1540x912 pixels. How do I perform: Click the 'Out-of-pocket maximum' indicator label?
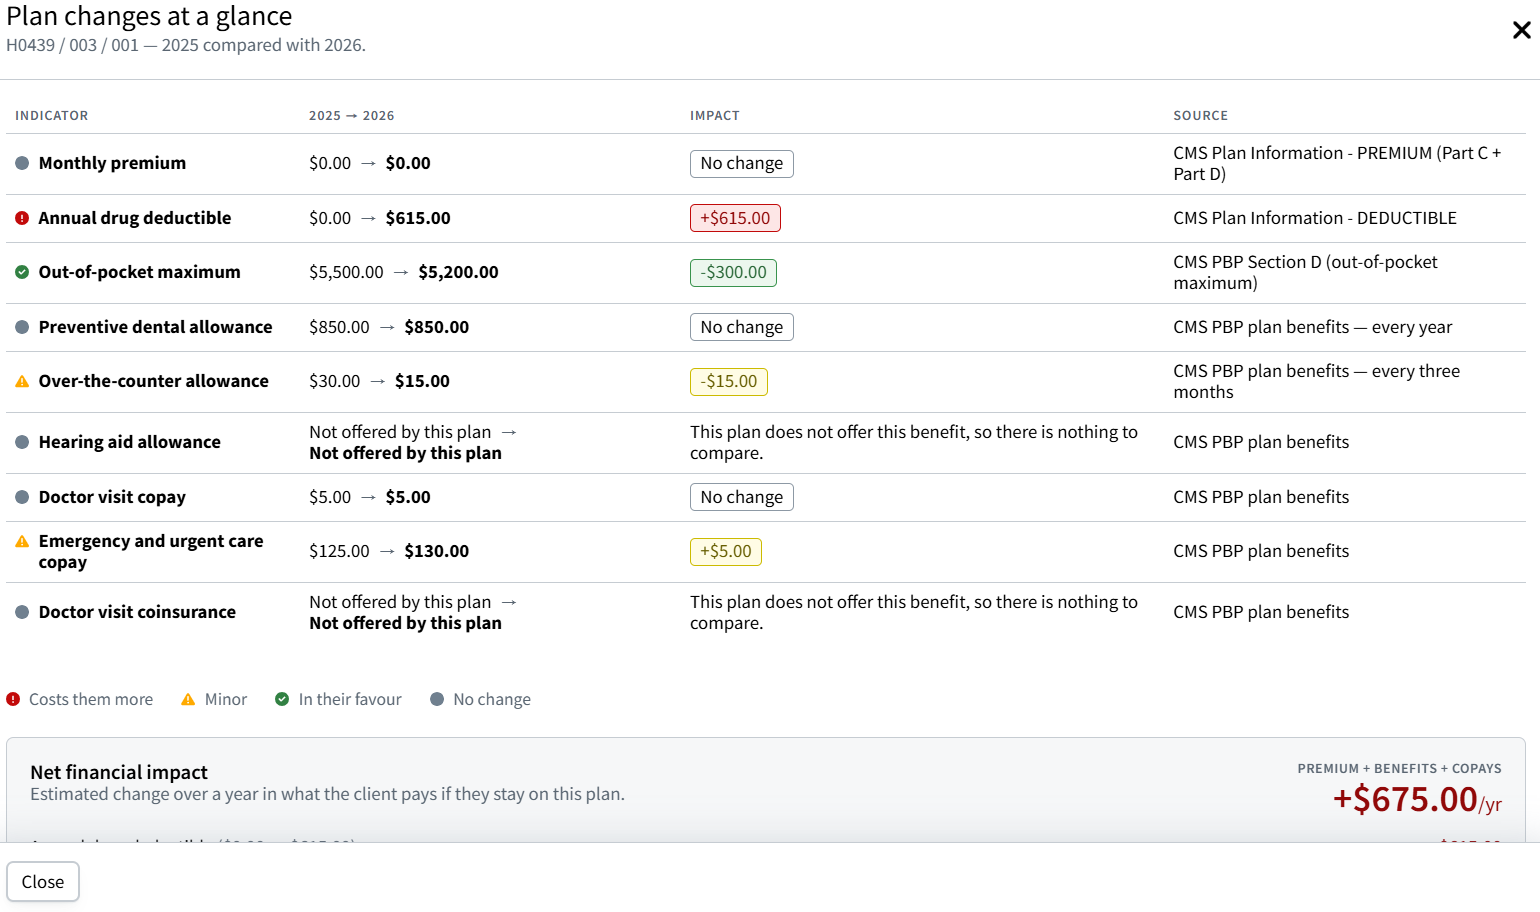pos(140,272)
